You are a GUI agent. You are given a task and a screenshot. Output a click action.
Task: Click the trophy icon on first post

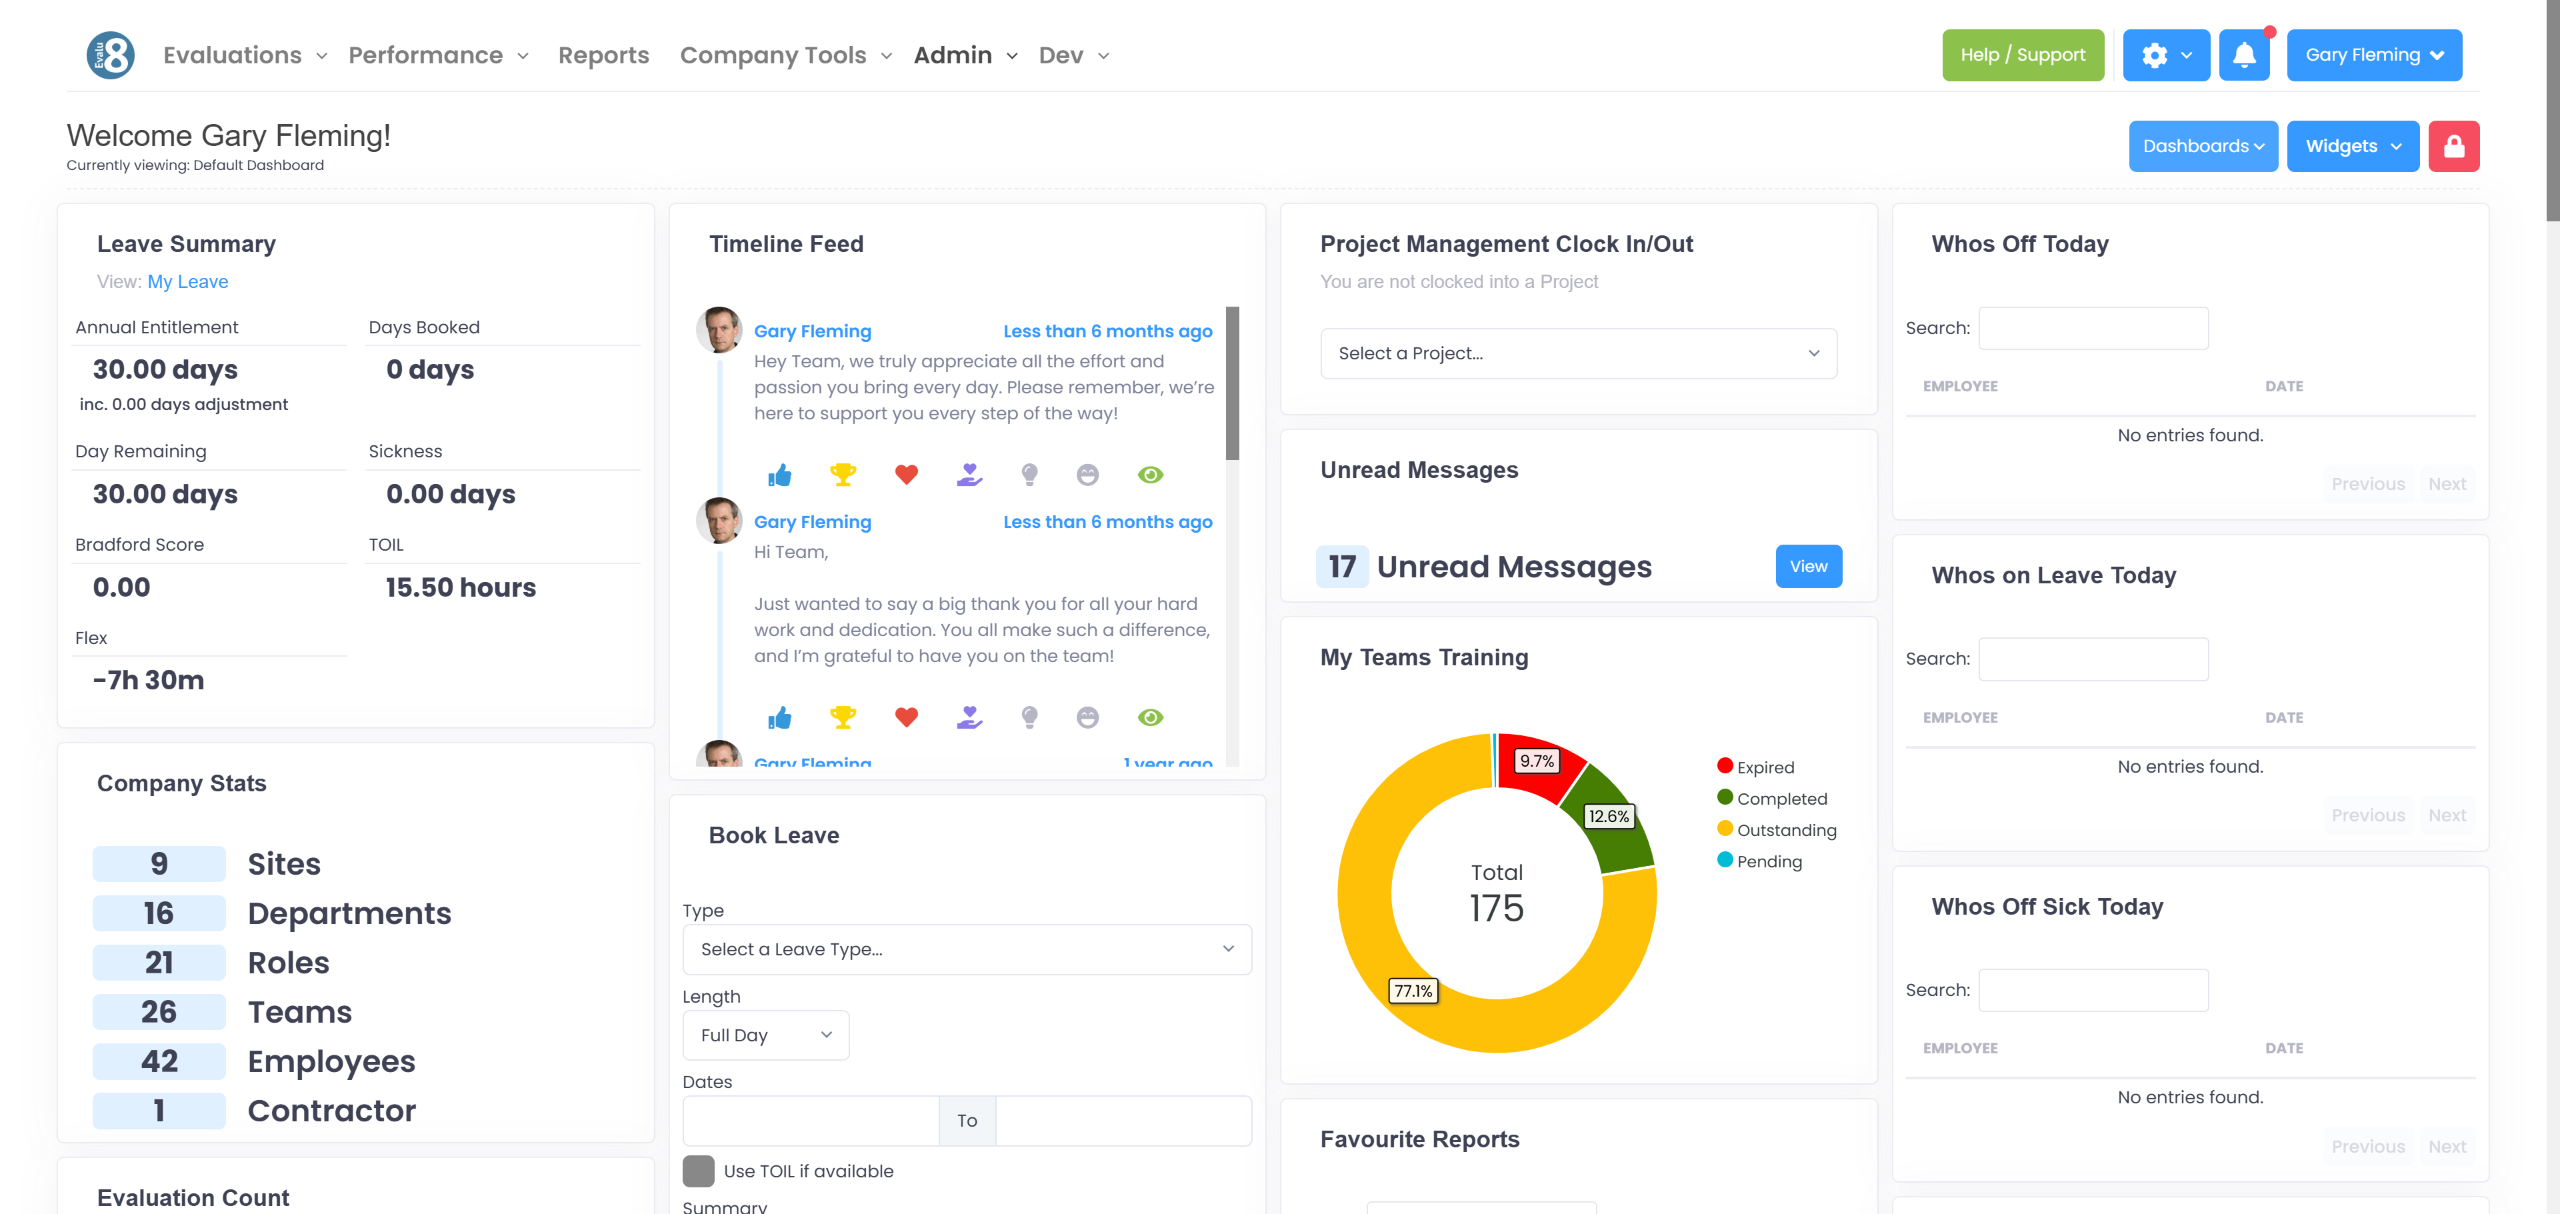pyautogui.click(x=843, y=475)
